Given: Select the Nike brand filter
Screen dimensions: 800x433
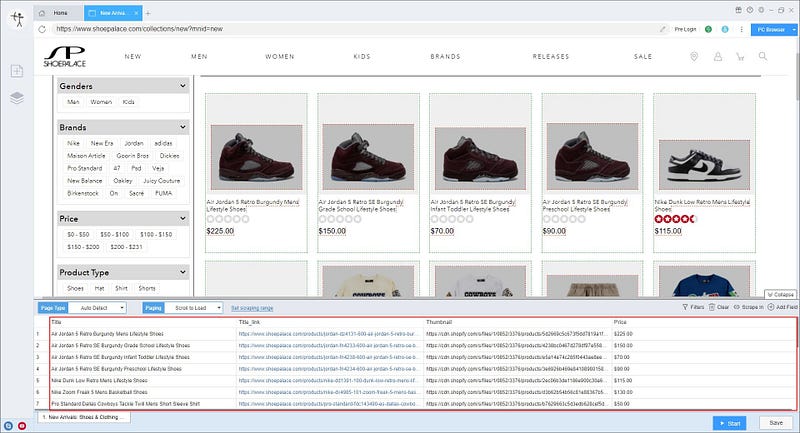Looking at the screenshot, I should [x=73, y=143].
